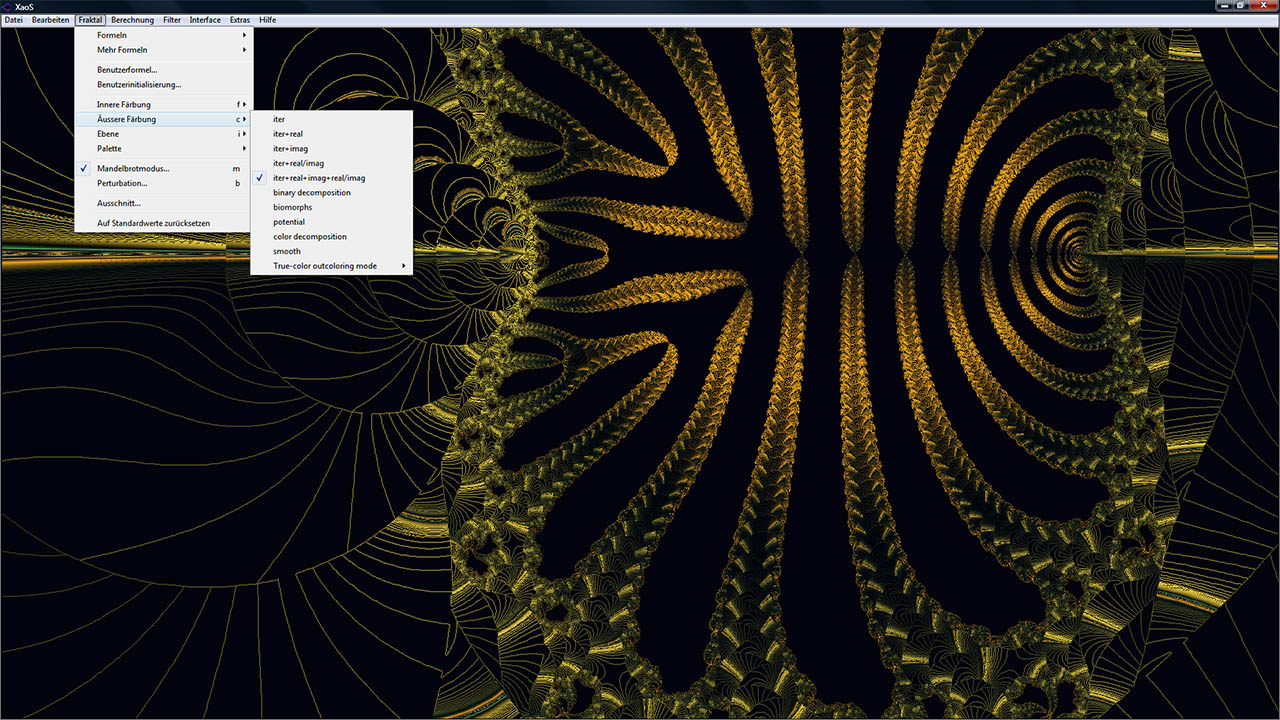Viewport: 1280px width, 720px height.
Task: Open the Bearbeiten menu
Action: (51, 20)
